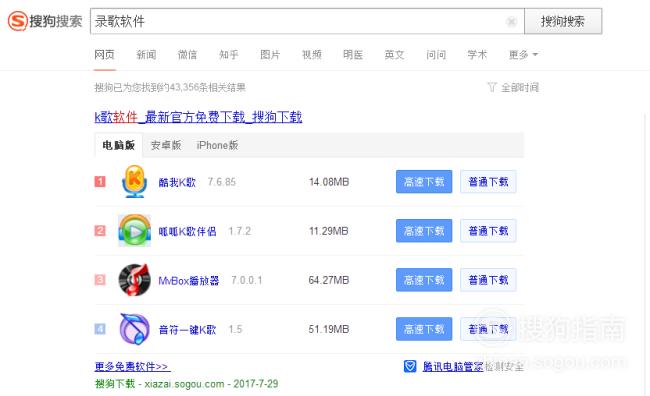650x396 pixels.
Task: Click 普通下载 for 呱呱K歌伴侣
Action: (x=488, y=231)
